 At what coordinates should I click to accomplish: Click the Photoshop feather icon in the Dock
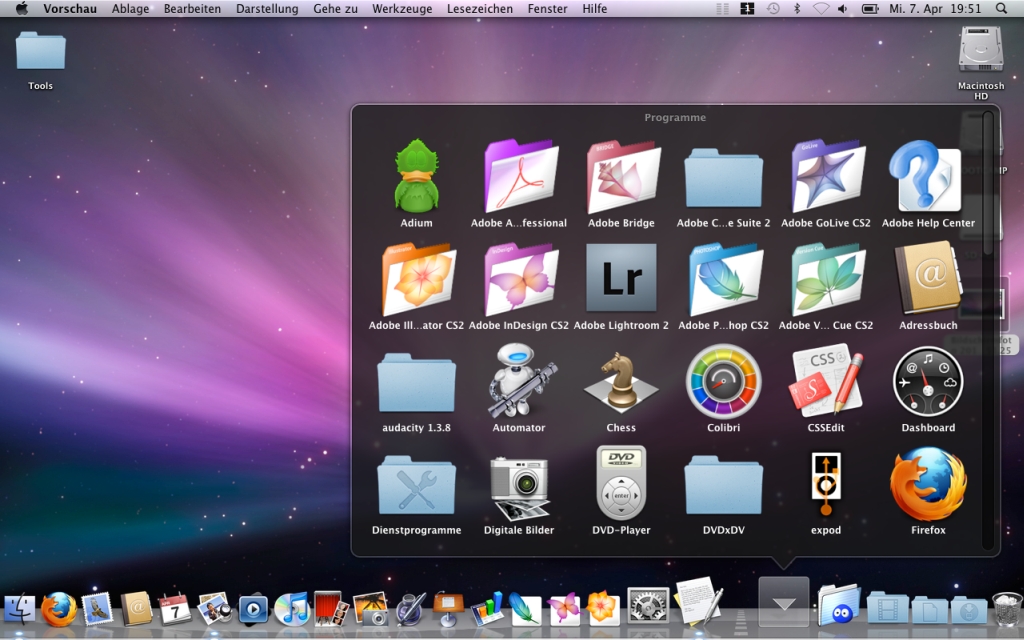pyautogui.click(x=525, y=609)
